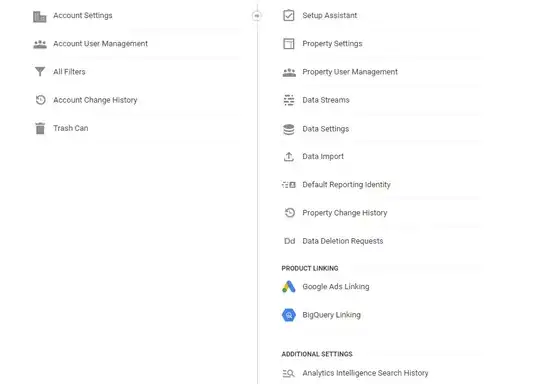The image size is (540, 384).
Task: Click the Account Change History clock icon
Action: (x=40, y=100)
